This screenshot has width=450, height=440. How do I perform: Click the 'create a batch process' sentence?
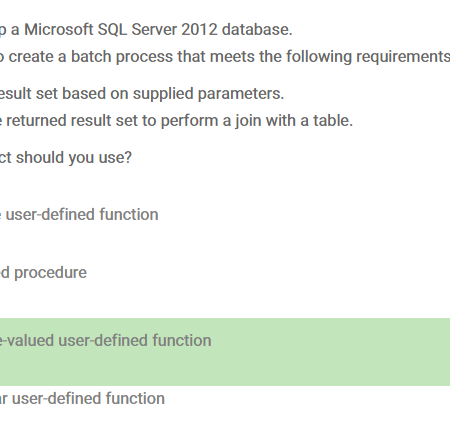[225, 57]
